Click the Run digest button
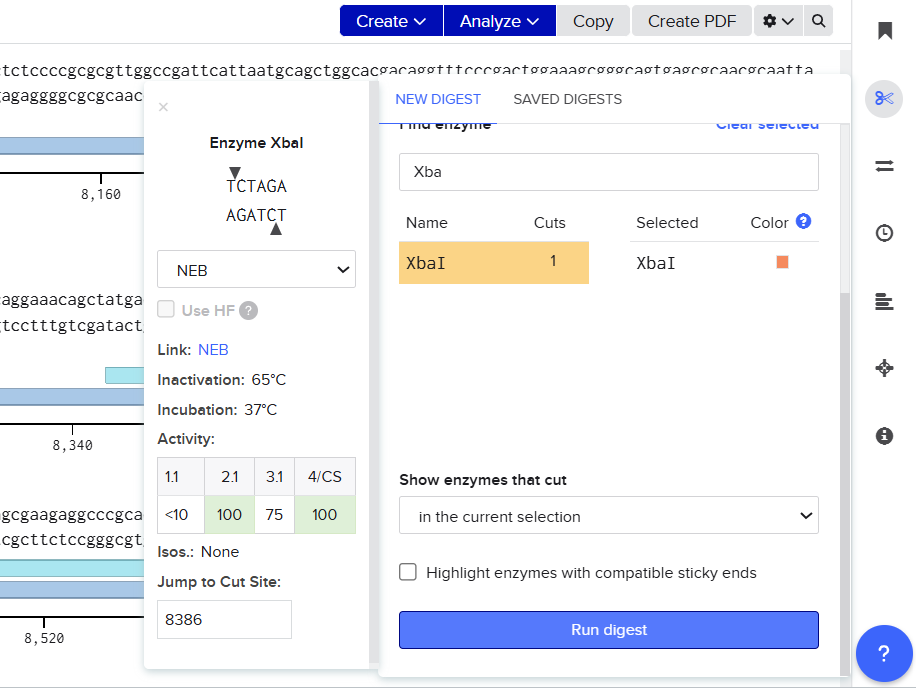This screenshot has height=688, width=916. 609,630
